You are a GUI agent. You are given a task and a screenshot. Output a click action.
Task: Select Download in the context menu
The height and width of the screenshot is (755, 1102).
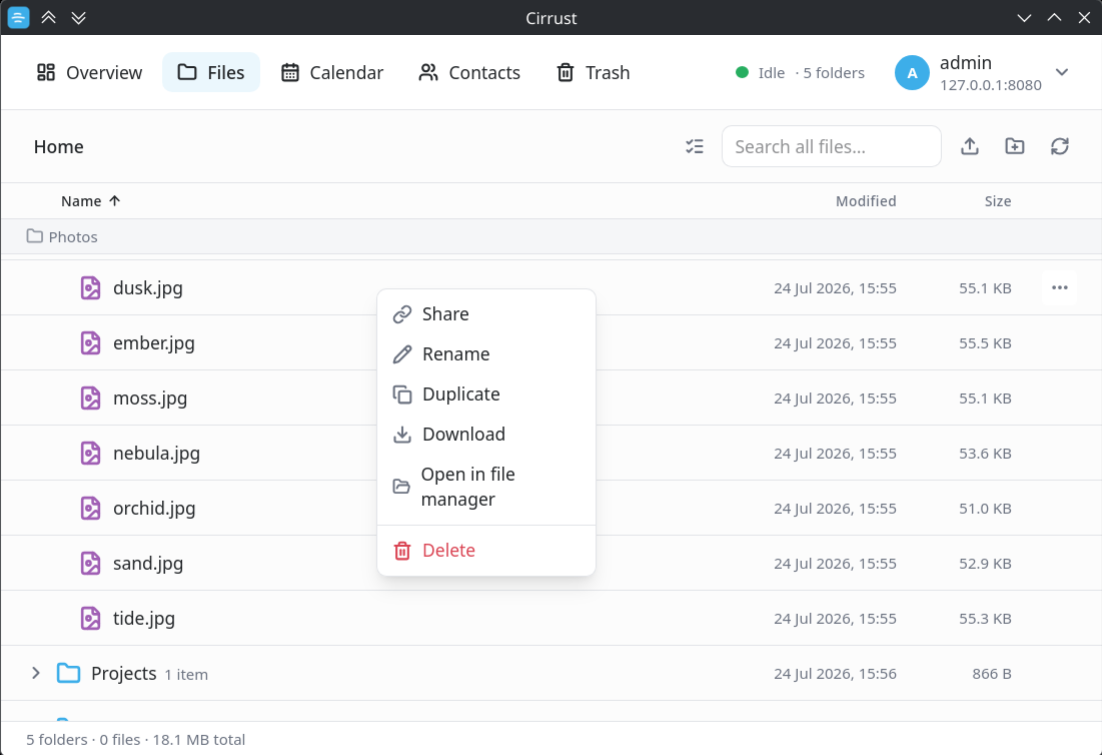[486, 434]
